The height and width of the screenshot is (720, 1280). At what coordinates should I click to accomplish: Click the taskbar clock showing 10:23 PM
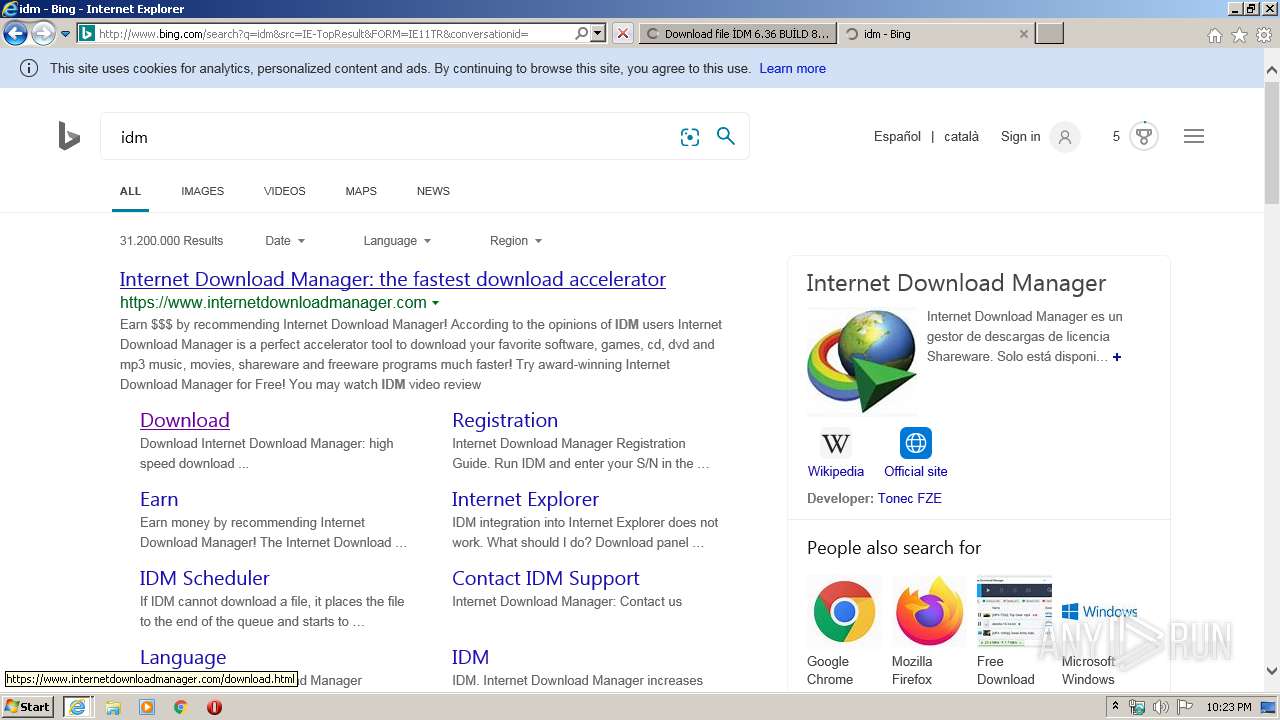pyautogui.click(x=1228, y=707)
